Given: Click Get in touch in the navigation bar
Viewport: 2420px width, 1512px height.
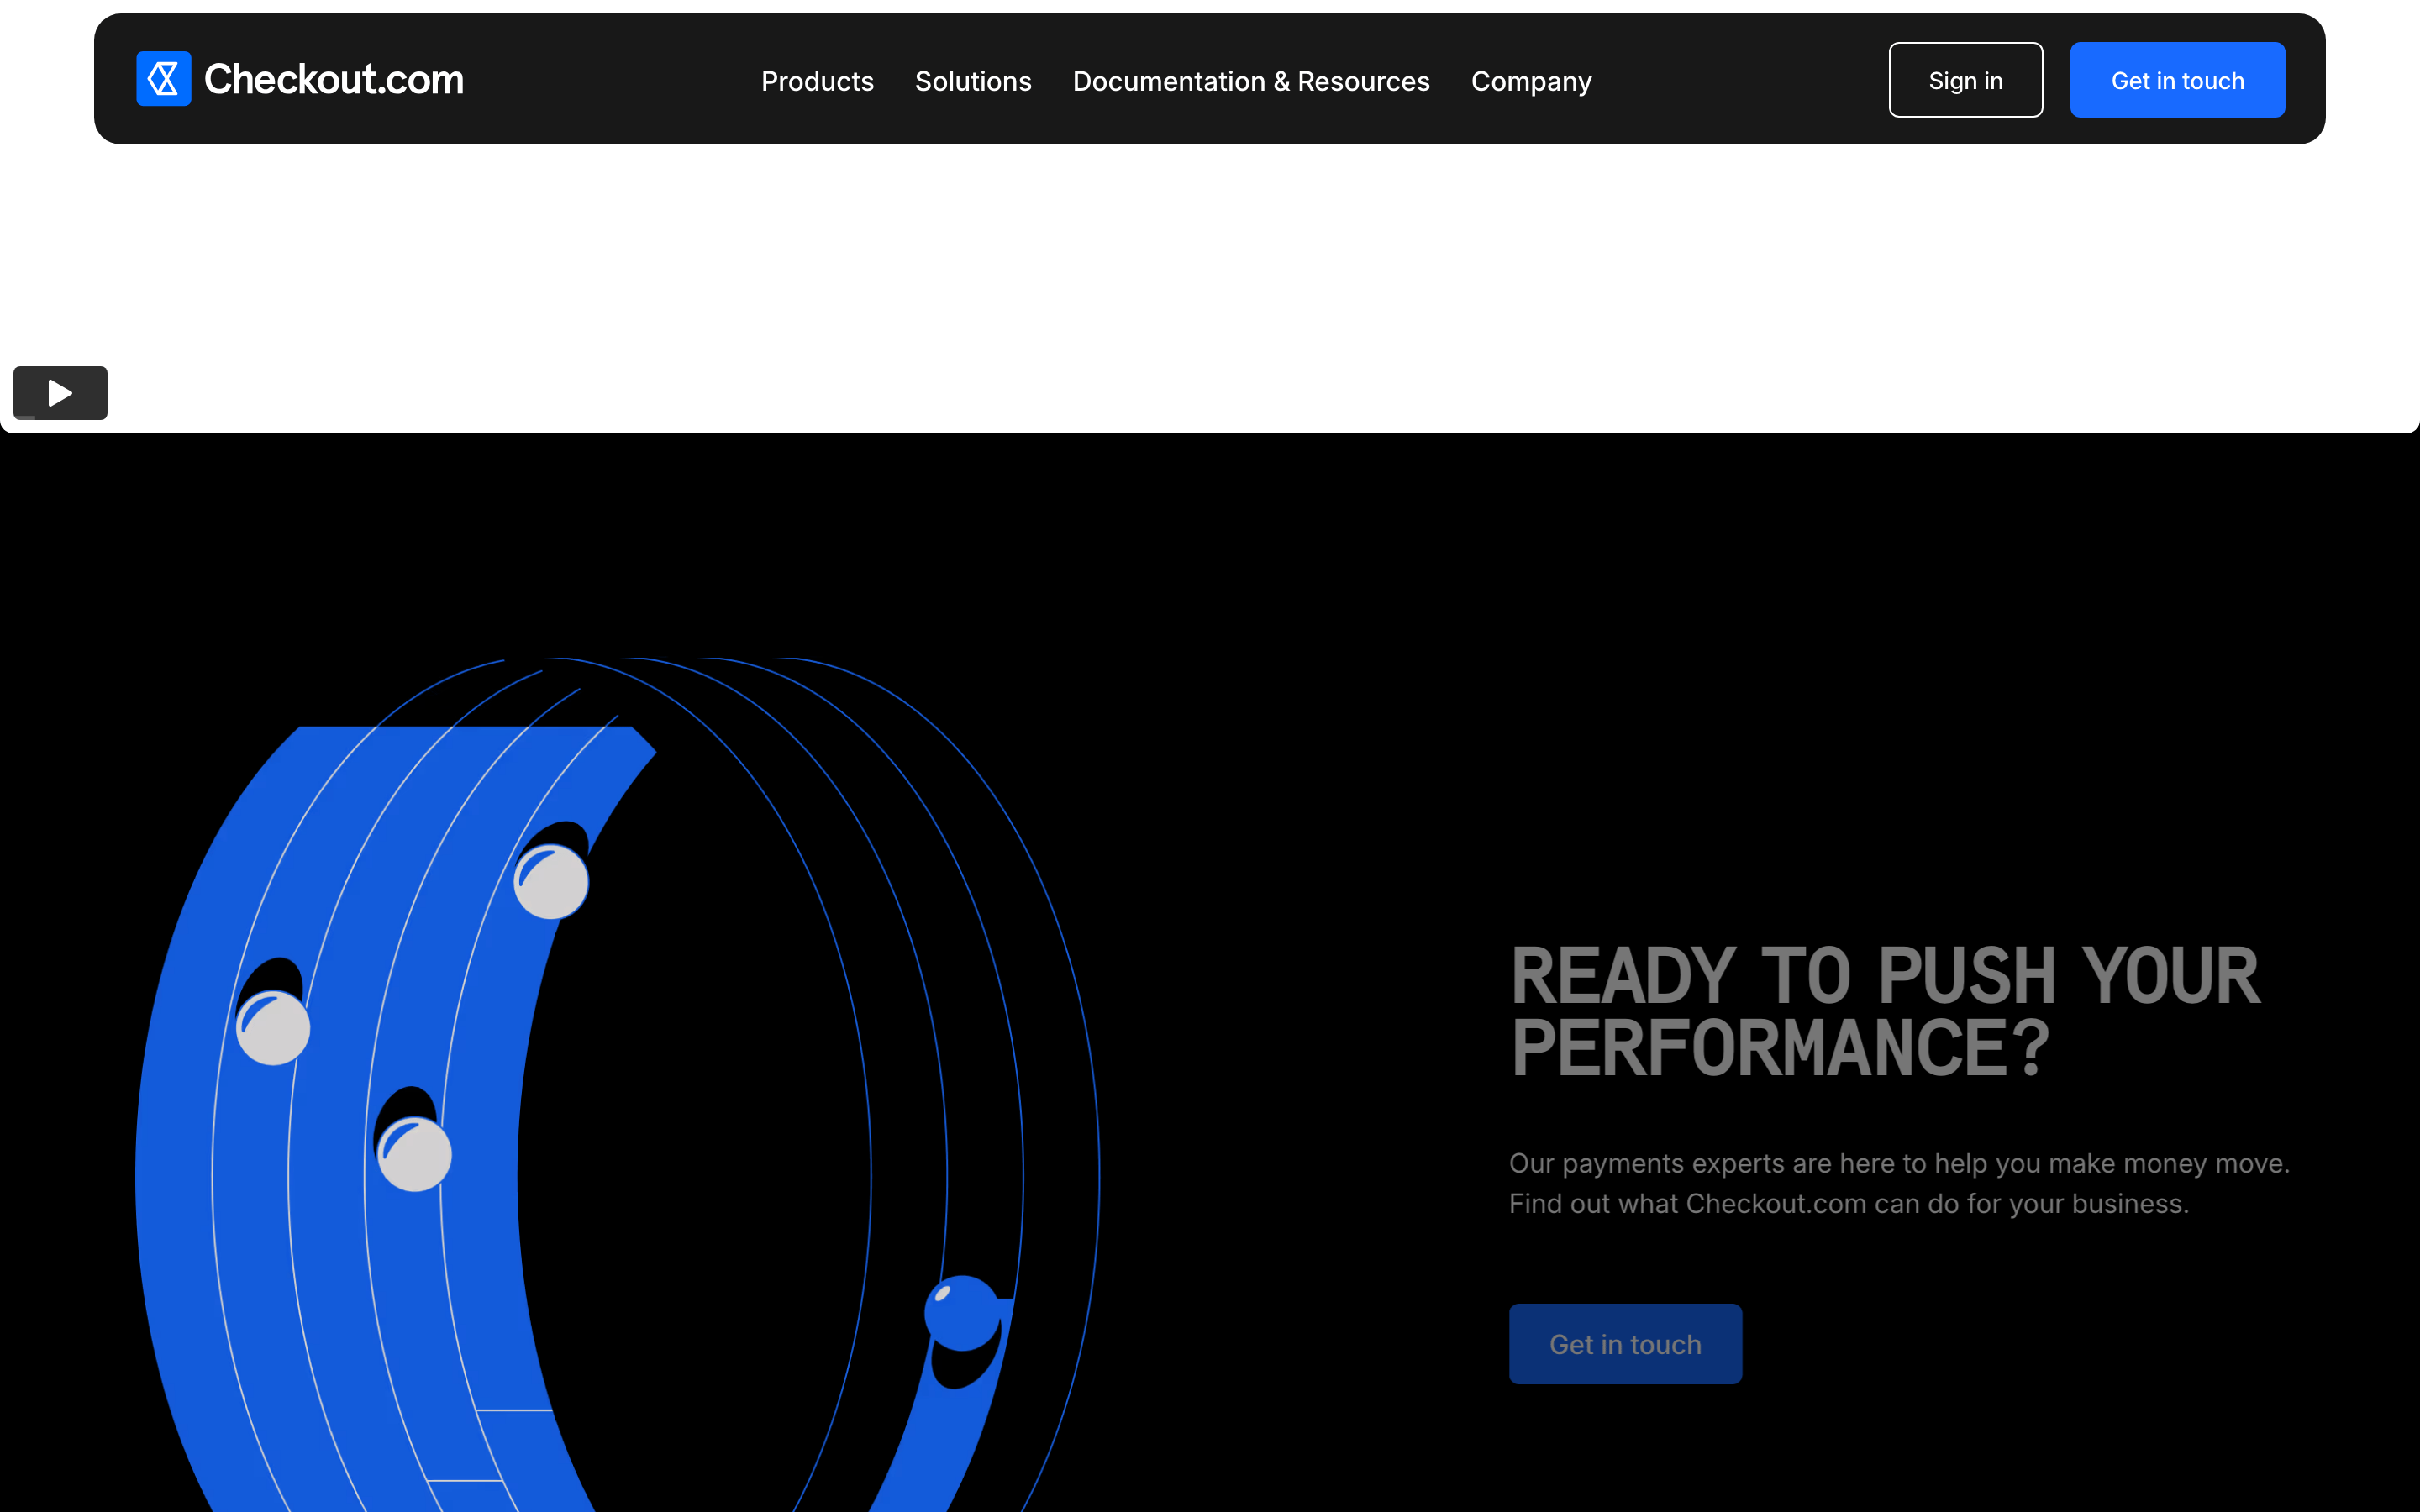Looking at the screenshot, I should [2177, 80].
